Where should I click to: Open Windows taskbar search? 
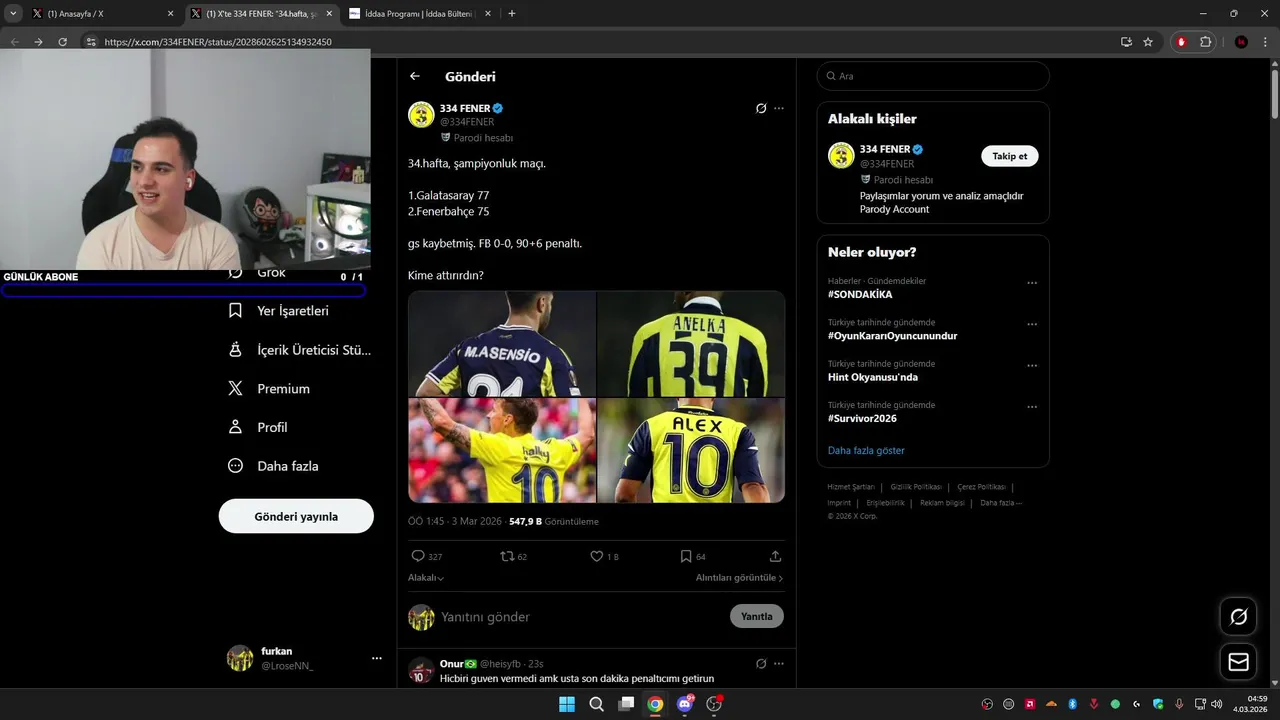(596, 704)
